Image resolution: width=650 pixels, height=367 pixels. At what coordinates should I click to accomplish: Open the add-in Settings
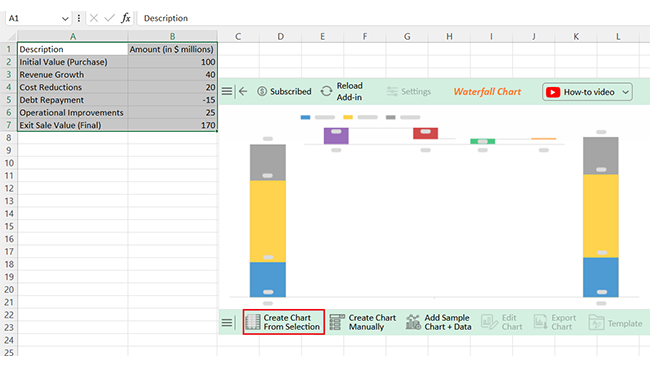click(x=409, y=91)
